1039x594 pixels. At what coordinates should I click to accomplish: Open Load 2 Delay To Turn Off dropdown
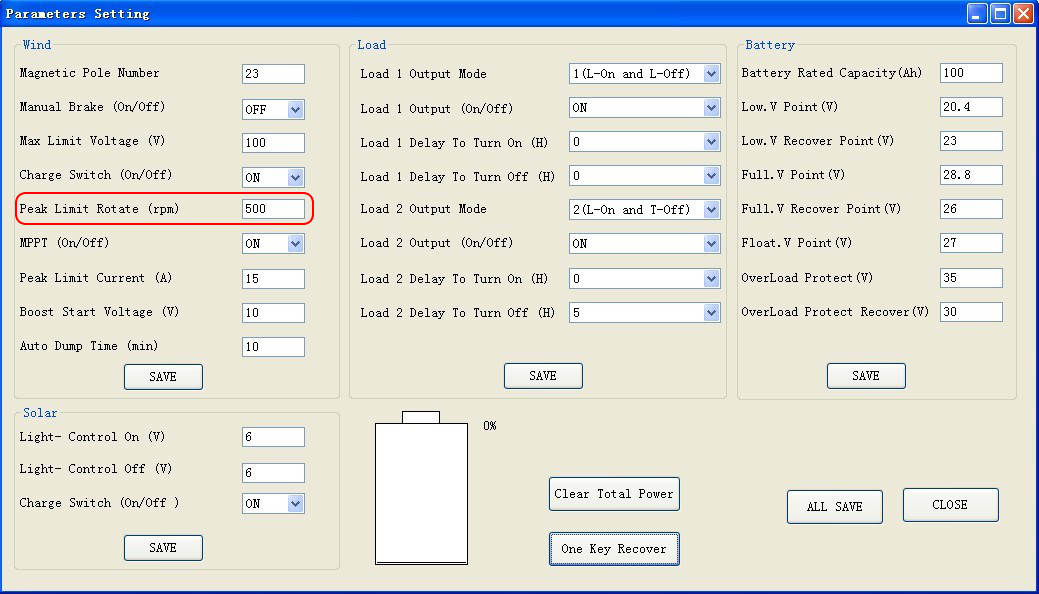(x=645, y=312)
